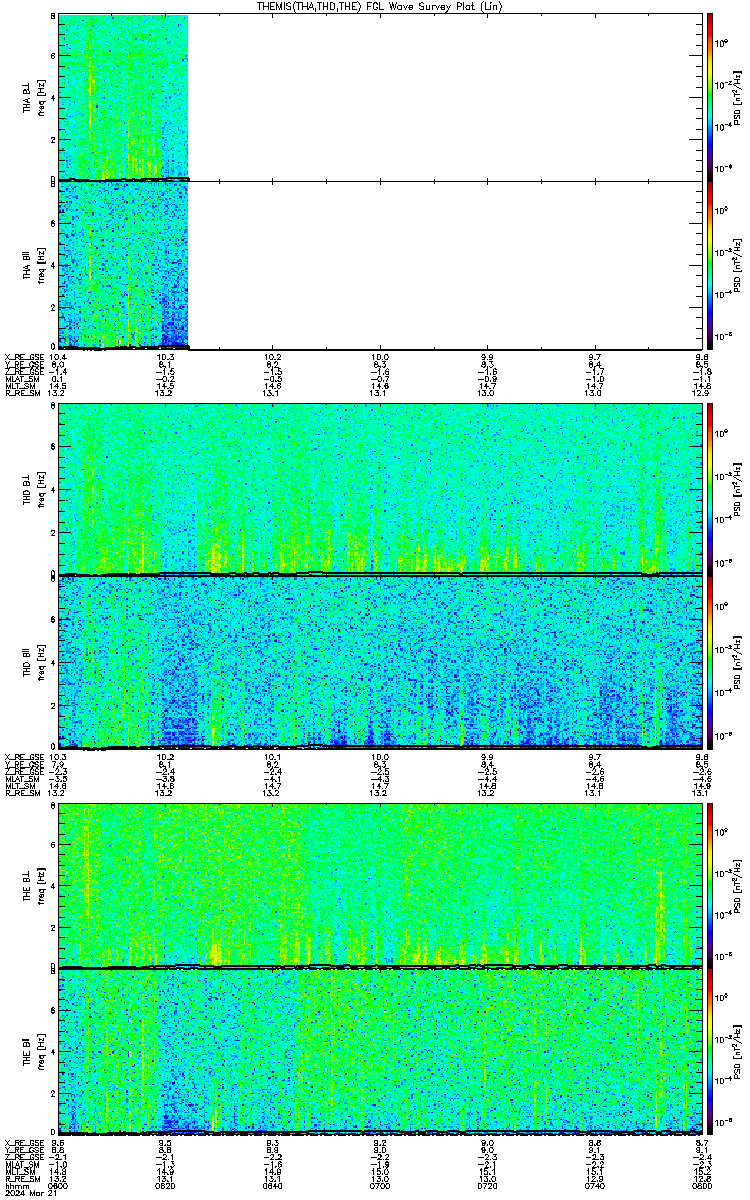Click the '0620' time tick label
Screen dimensions: 750x1200
tap(166, 1186)
